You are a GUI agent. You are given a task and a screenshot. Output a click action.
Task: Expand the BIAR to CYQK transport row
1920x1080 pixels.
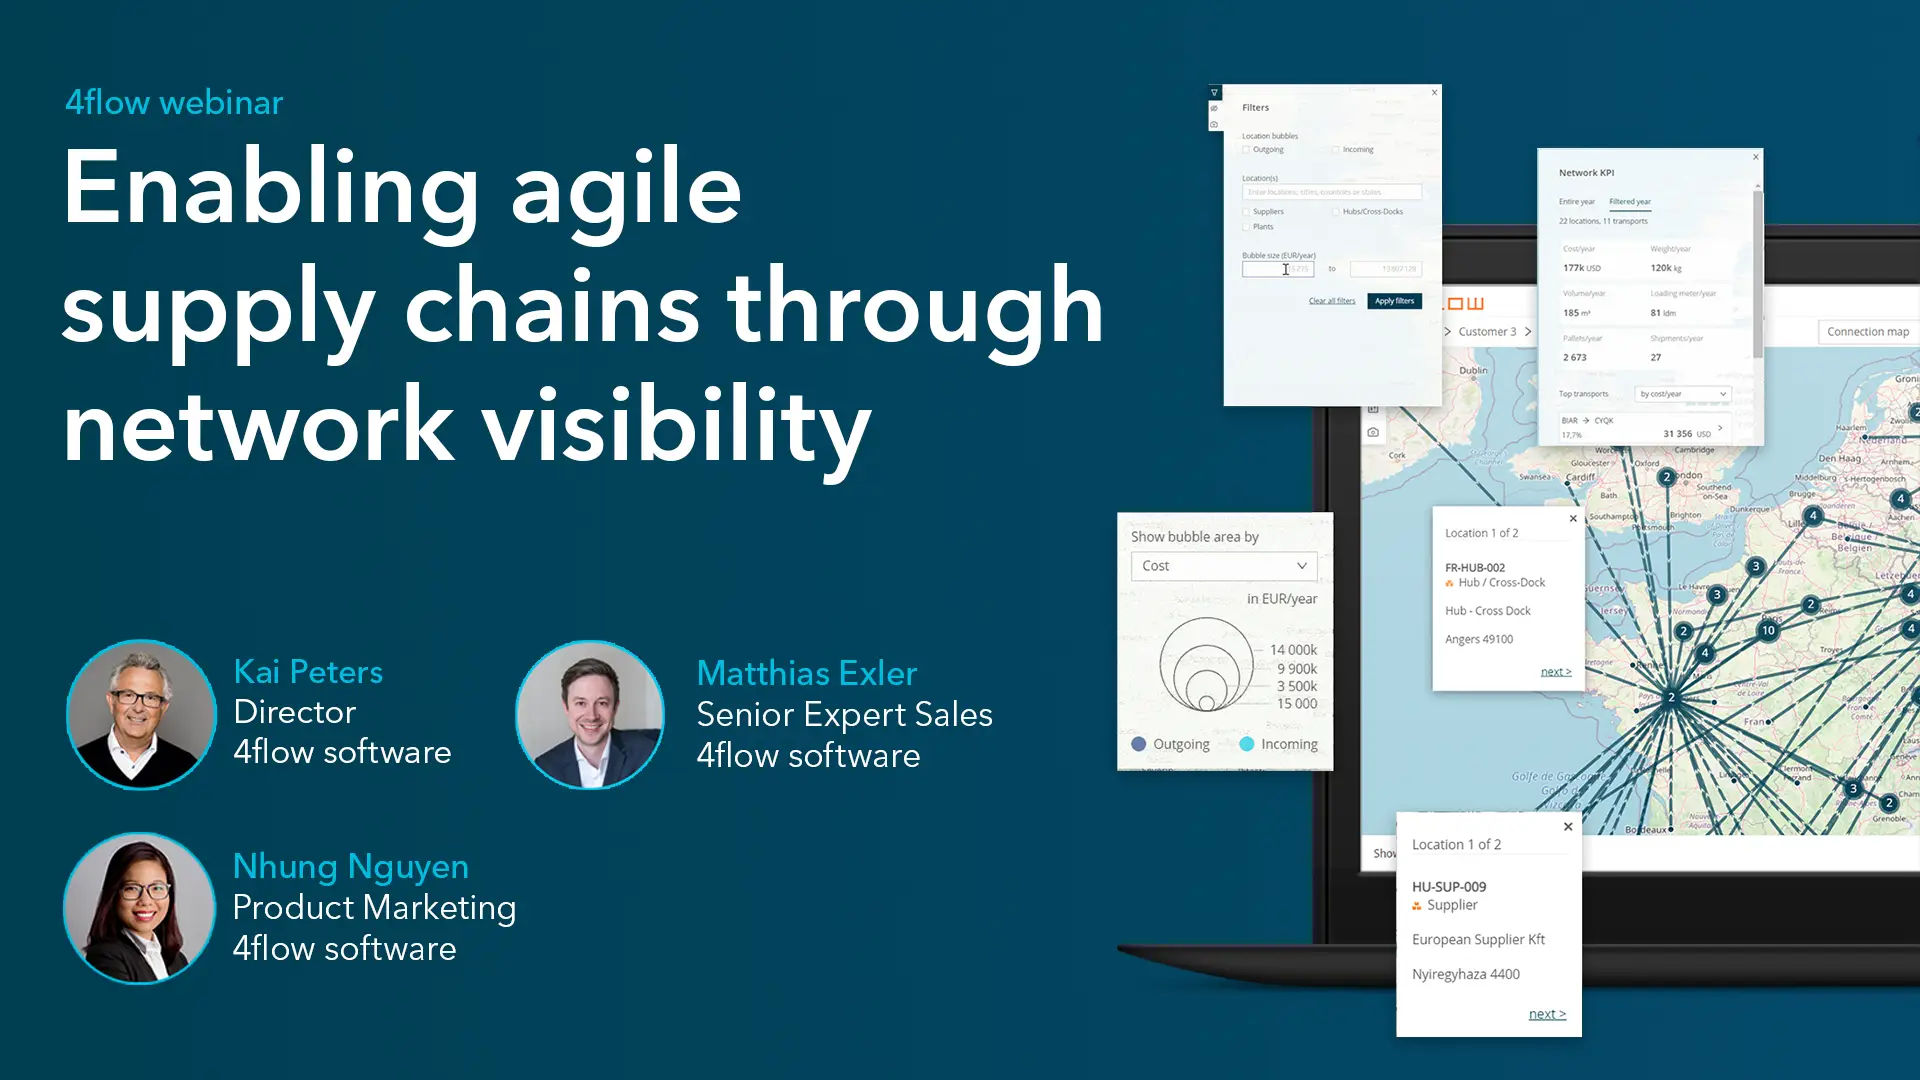click(x=1720, y=428)
